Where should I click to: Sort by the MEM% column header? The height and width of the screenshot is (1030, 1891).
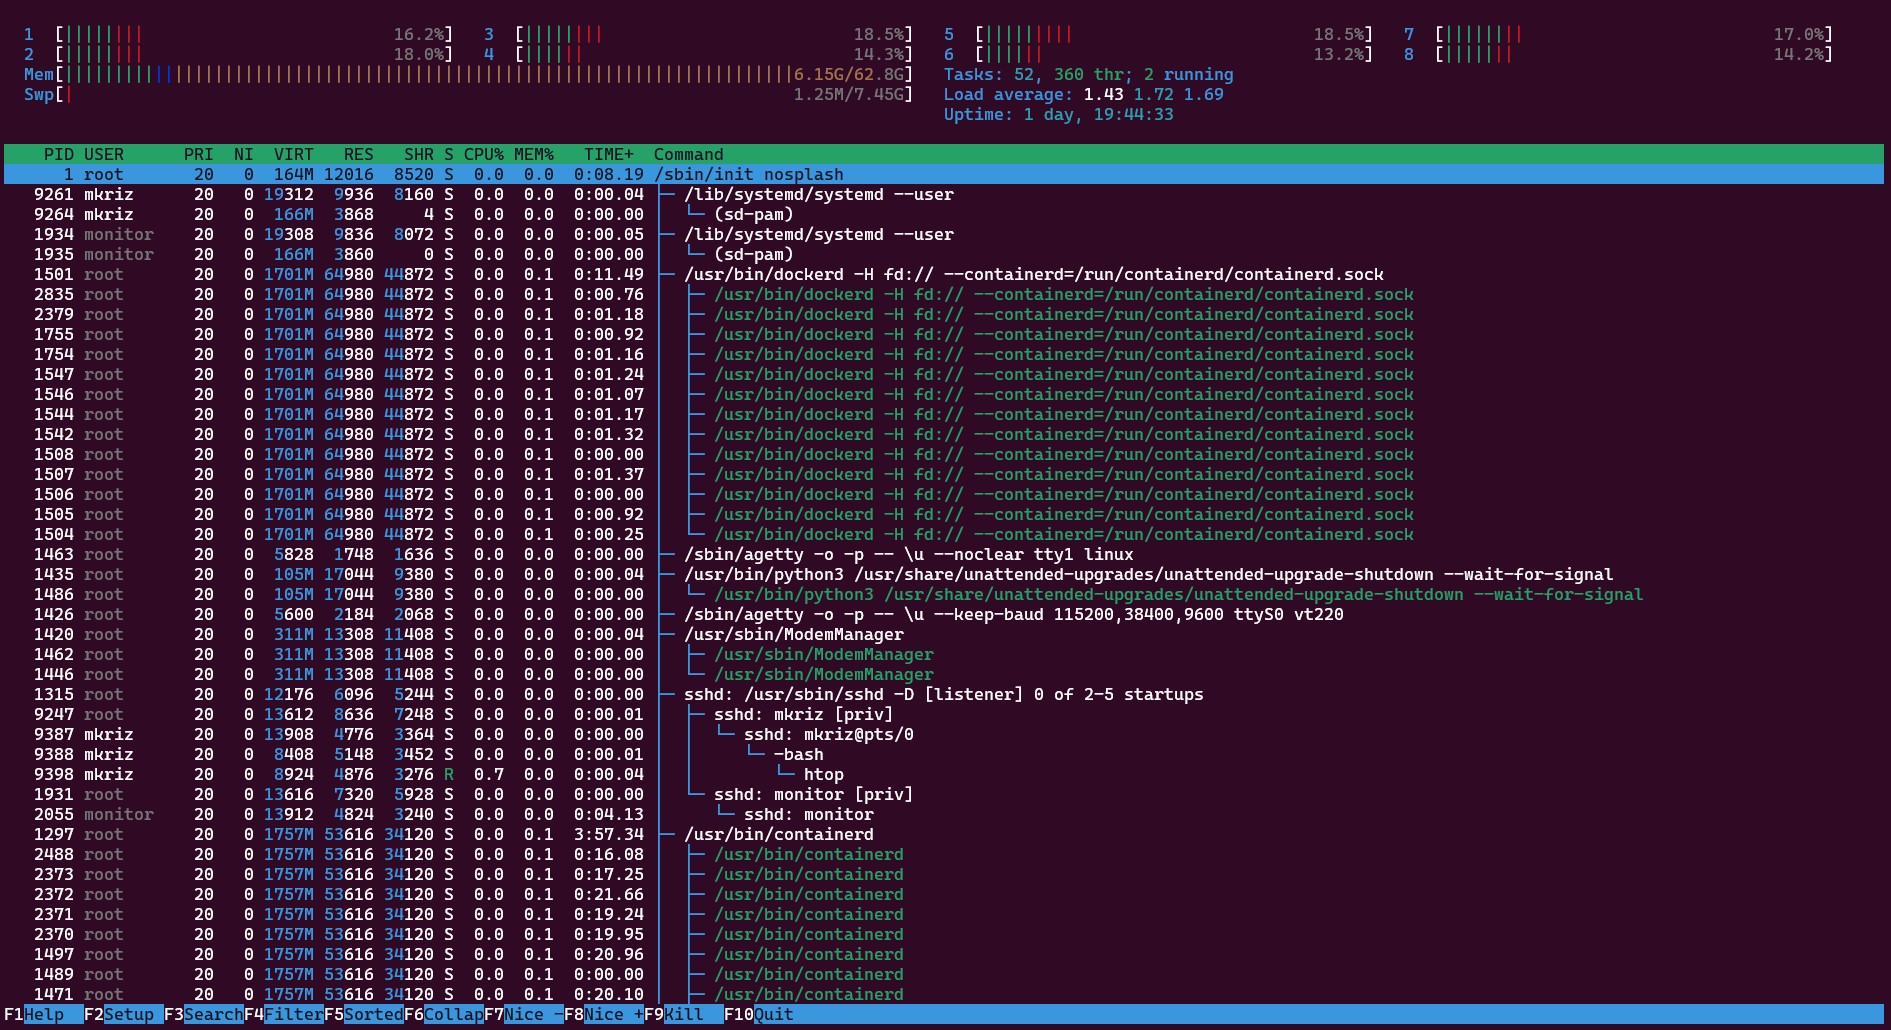[533, 154]
